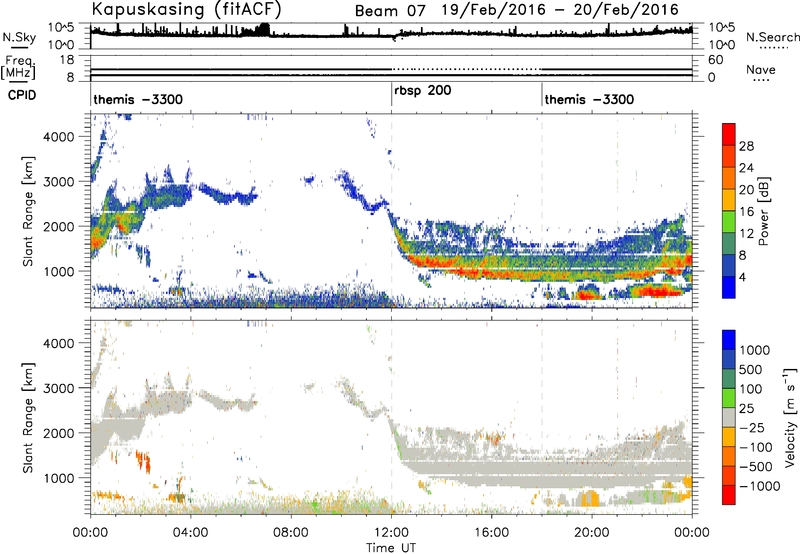The height and width of the screenshot is (554, 800).
Task: Click the yellow segment of the Power color bar near 16
Action: (x=729, y=199)
